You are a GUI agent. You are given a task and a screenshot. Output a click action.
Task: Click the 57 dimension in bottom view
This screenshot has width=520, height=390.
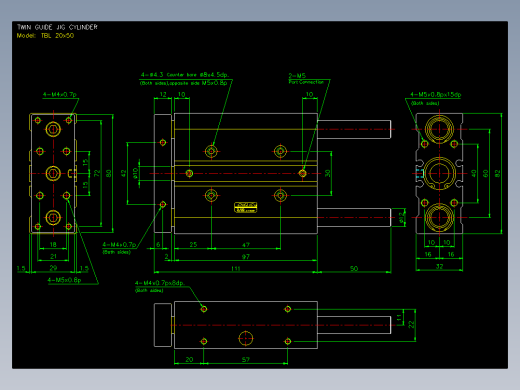point(246,360)
